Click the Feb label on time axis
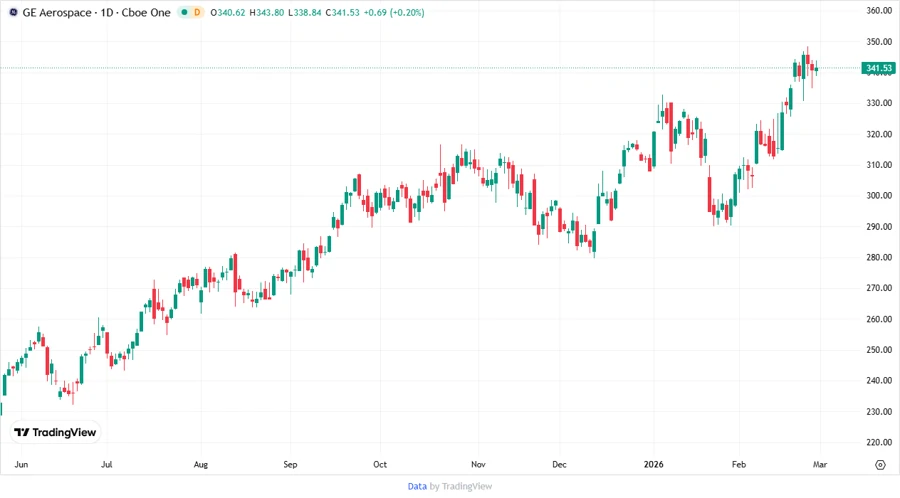This screenshot has width=900, height=498. [x=739, y=464]
